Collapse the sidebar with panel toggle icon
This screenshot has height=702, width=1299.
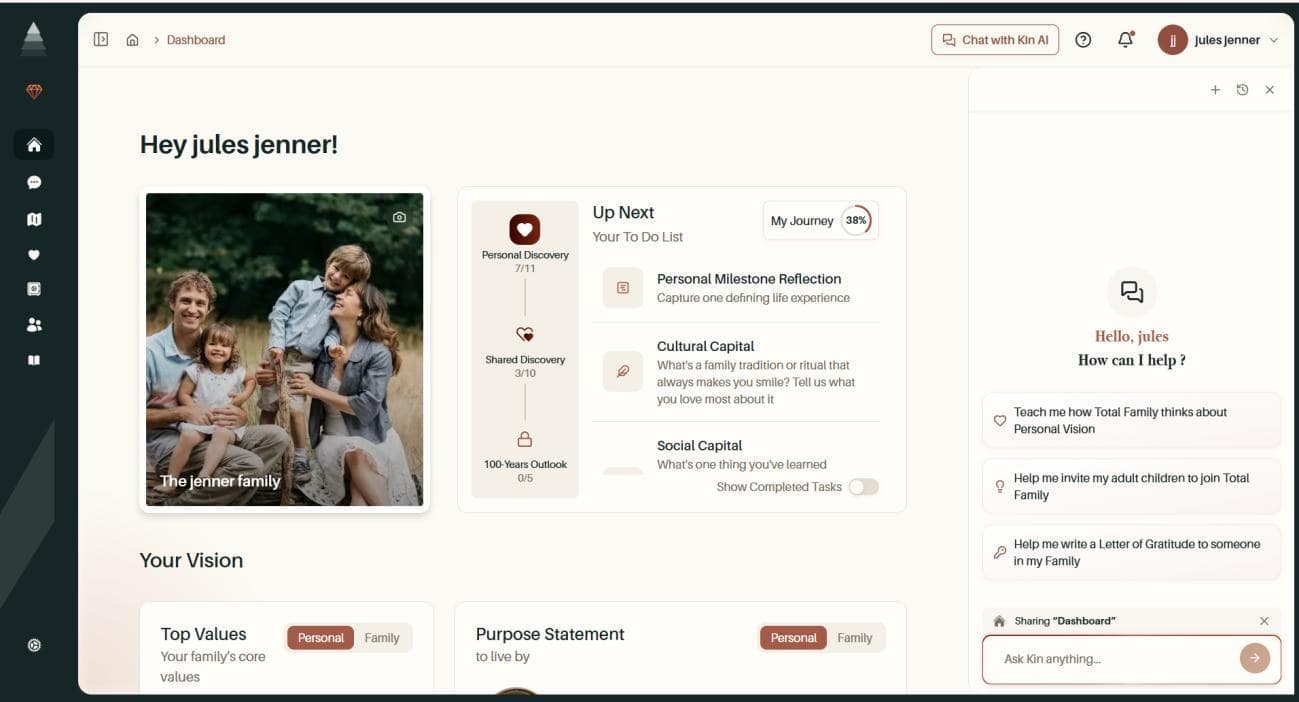tap(101, 40)
